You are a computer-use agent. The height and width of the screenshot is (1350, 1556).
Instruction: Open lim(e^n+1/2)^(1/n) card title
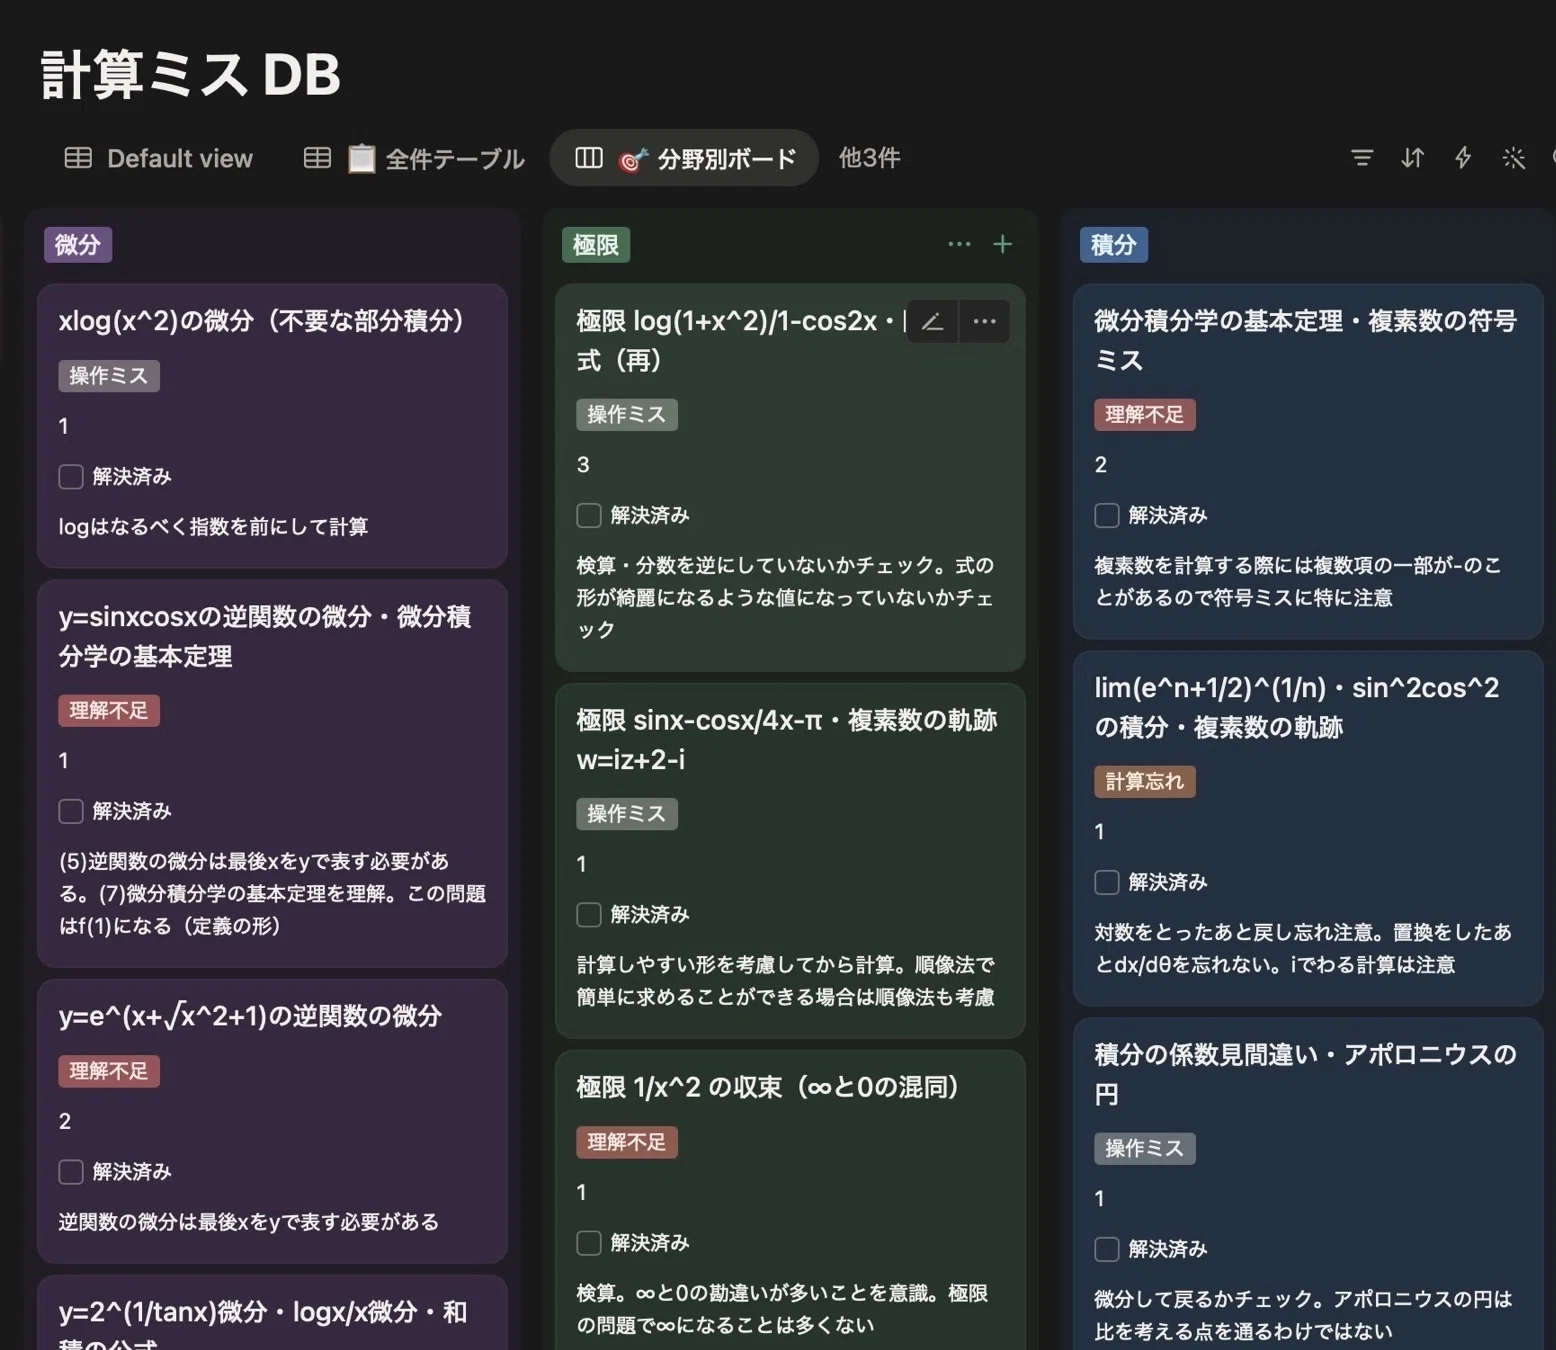pyautogui.click(x=1297, y=707)
